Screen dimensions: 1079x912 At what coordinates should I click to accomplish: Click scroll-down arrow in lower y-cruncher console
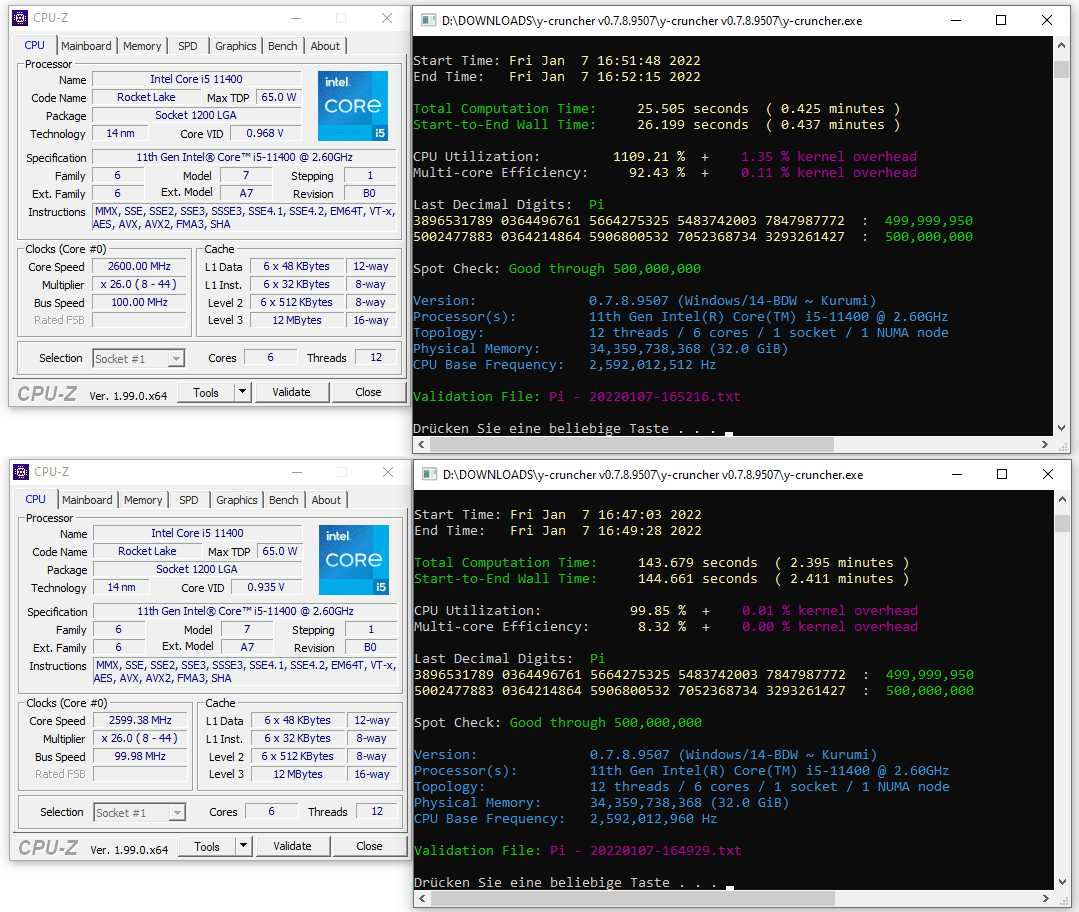click(1062, 882)
